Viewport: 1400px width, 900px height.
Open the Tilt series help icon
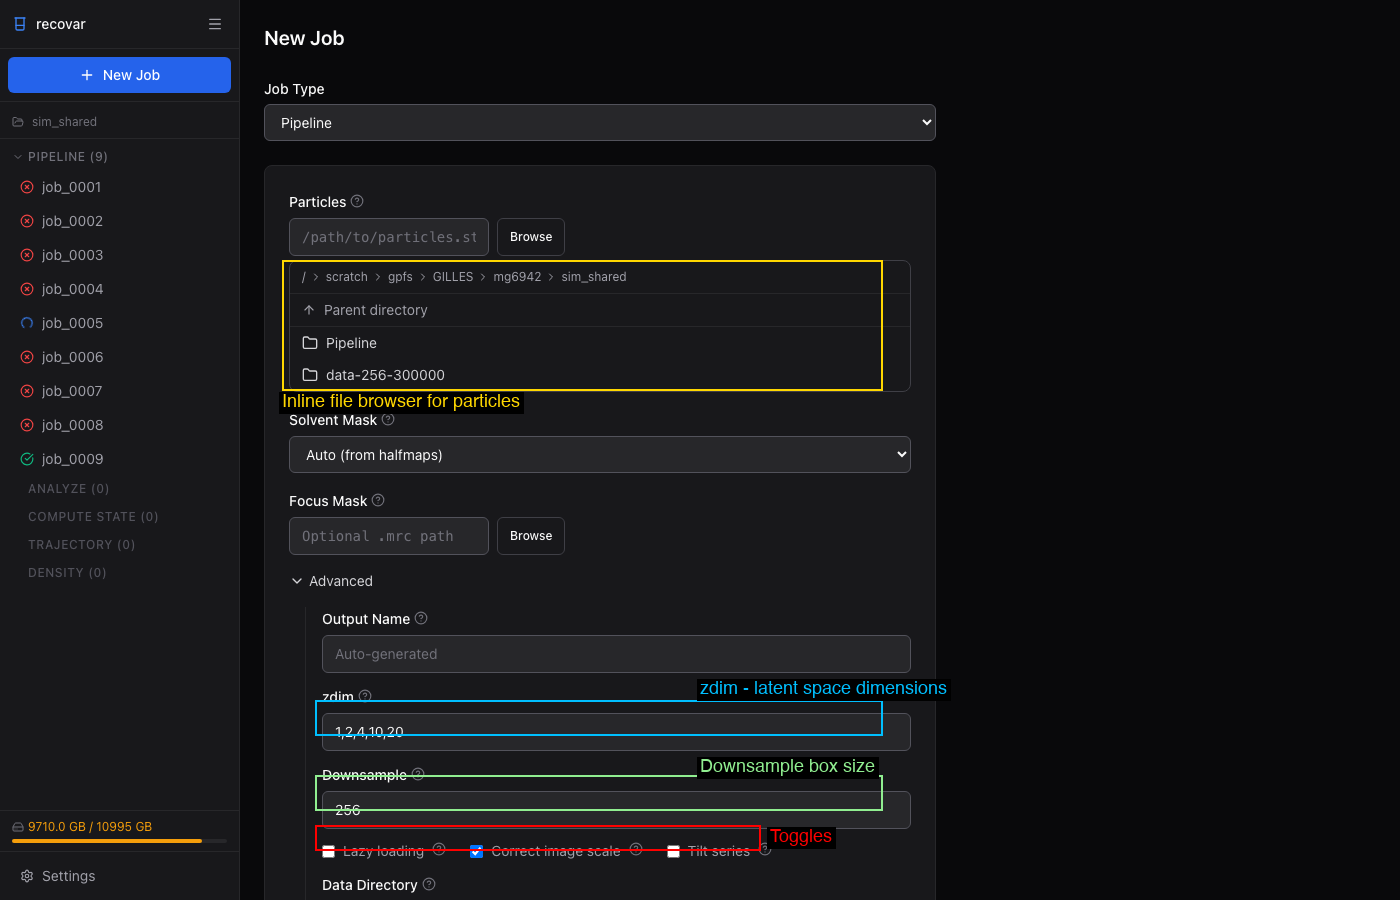click(765, 849)
